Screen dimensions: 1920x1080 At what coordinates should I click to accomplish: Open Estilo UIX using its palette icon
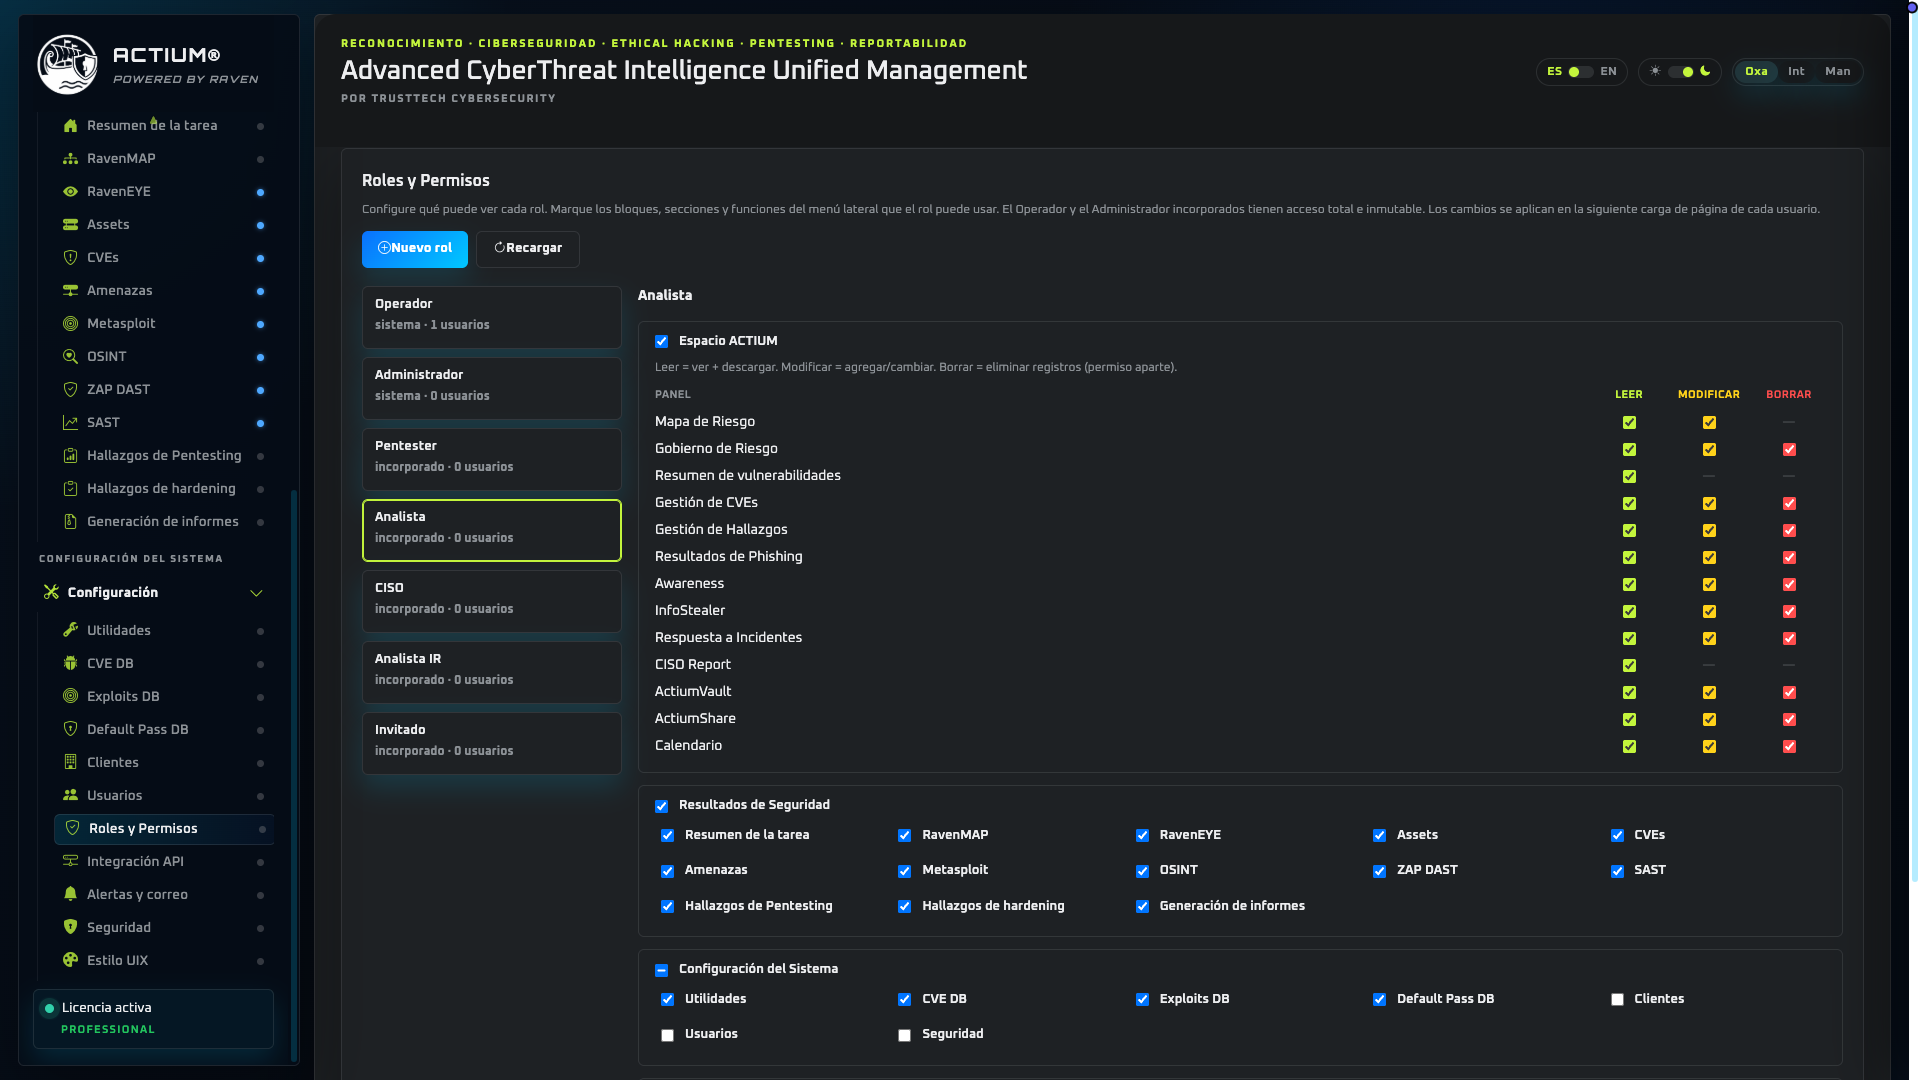tap(70, 961)
